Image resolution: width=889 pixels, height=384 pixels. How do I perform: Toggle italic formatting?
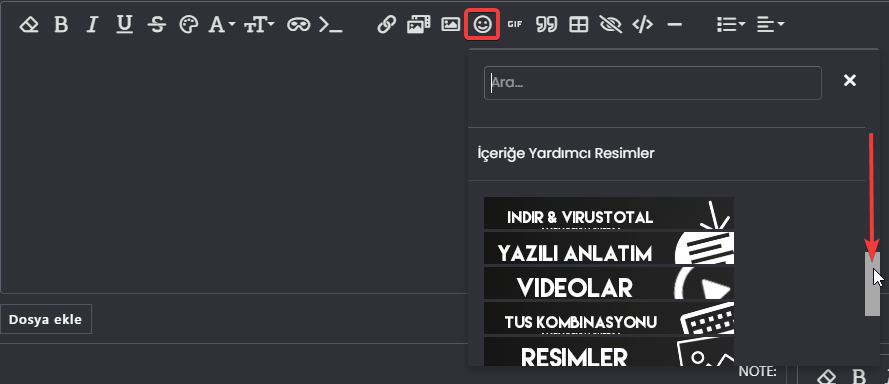[92, 24]
